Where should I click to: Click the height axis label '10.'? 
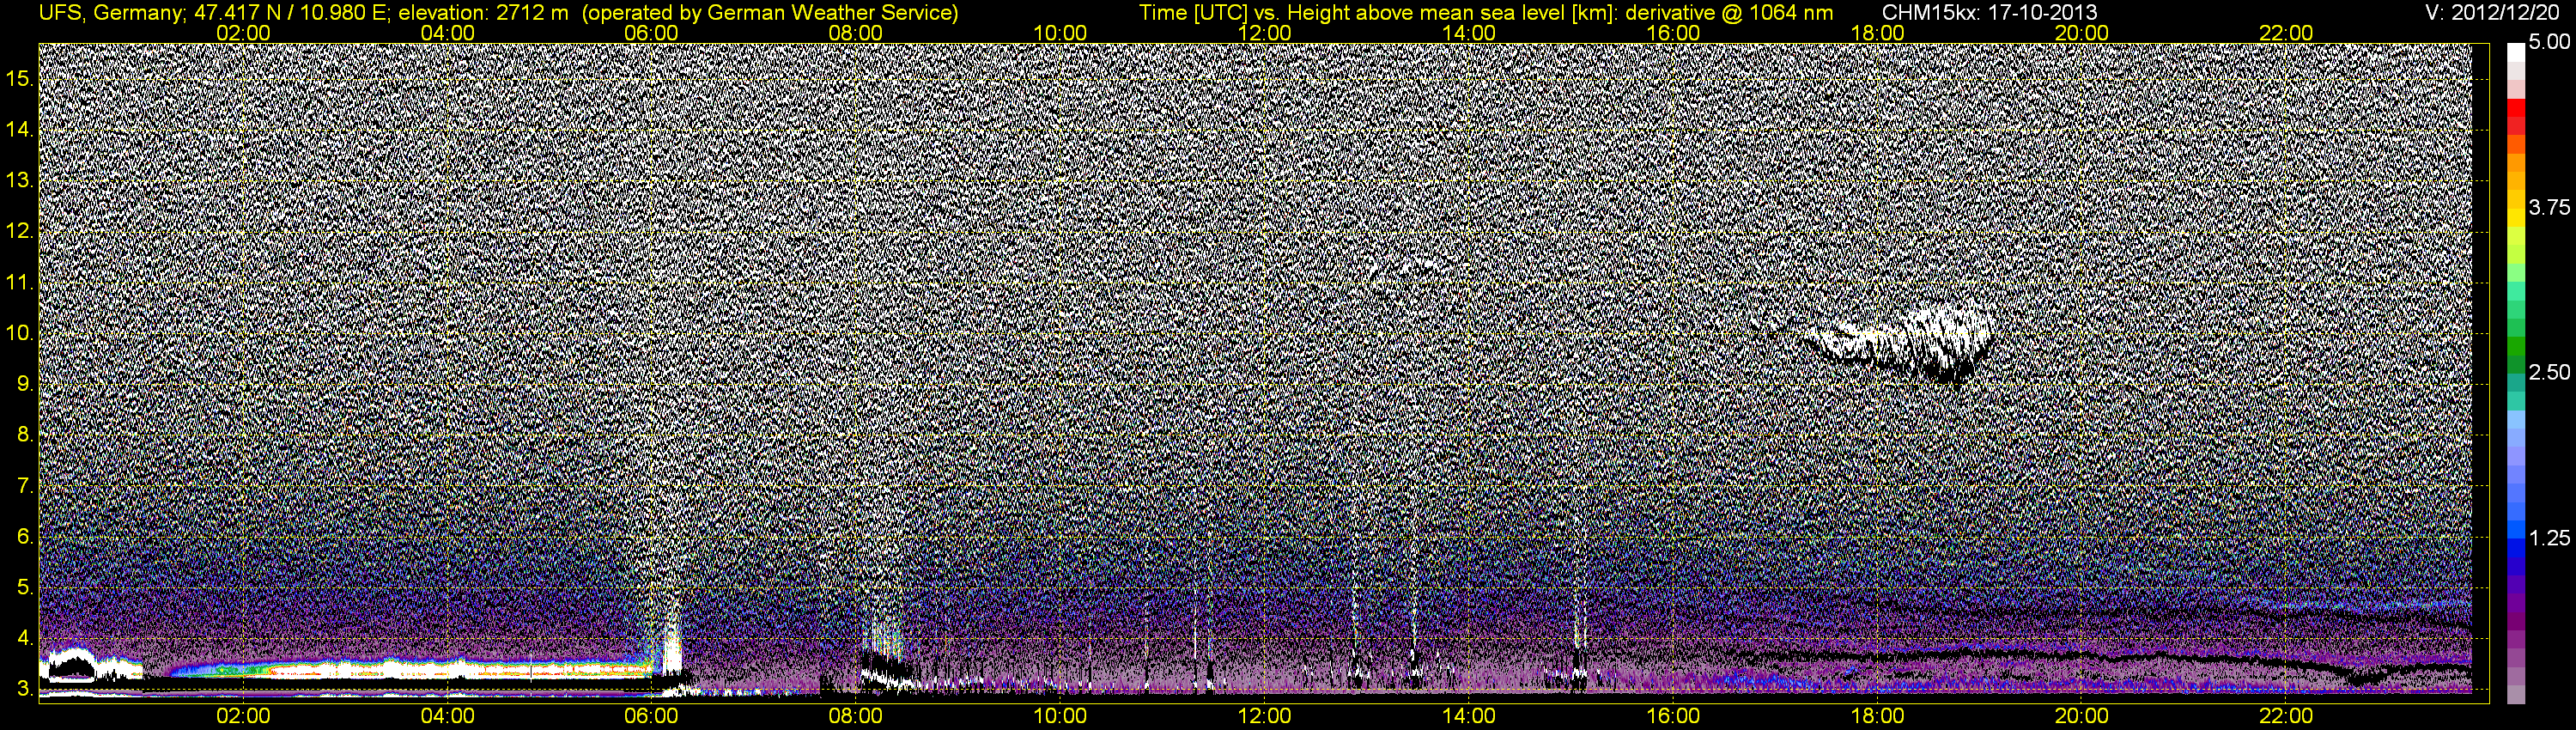(x=20, y=333)
